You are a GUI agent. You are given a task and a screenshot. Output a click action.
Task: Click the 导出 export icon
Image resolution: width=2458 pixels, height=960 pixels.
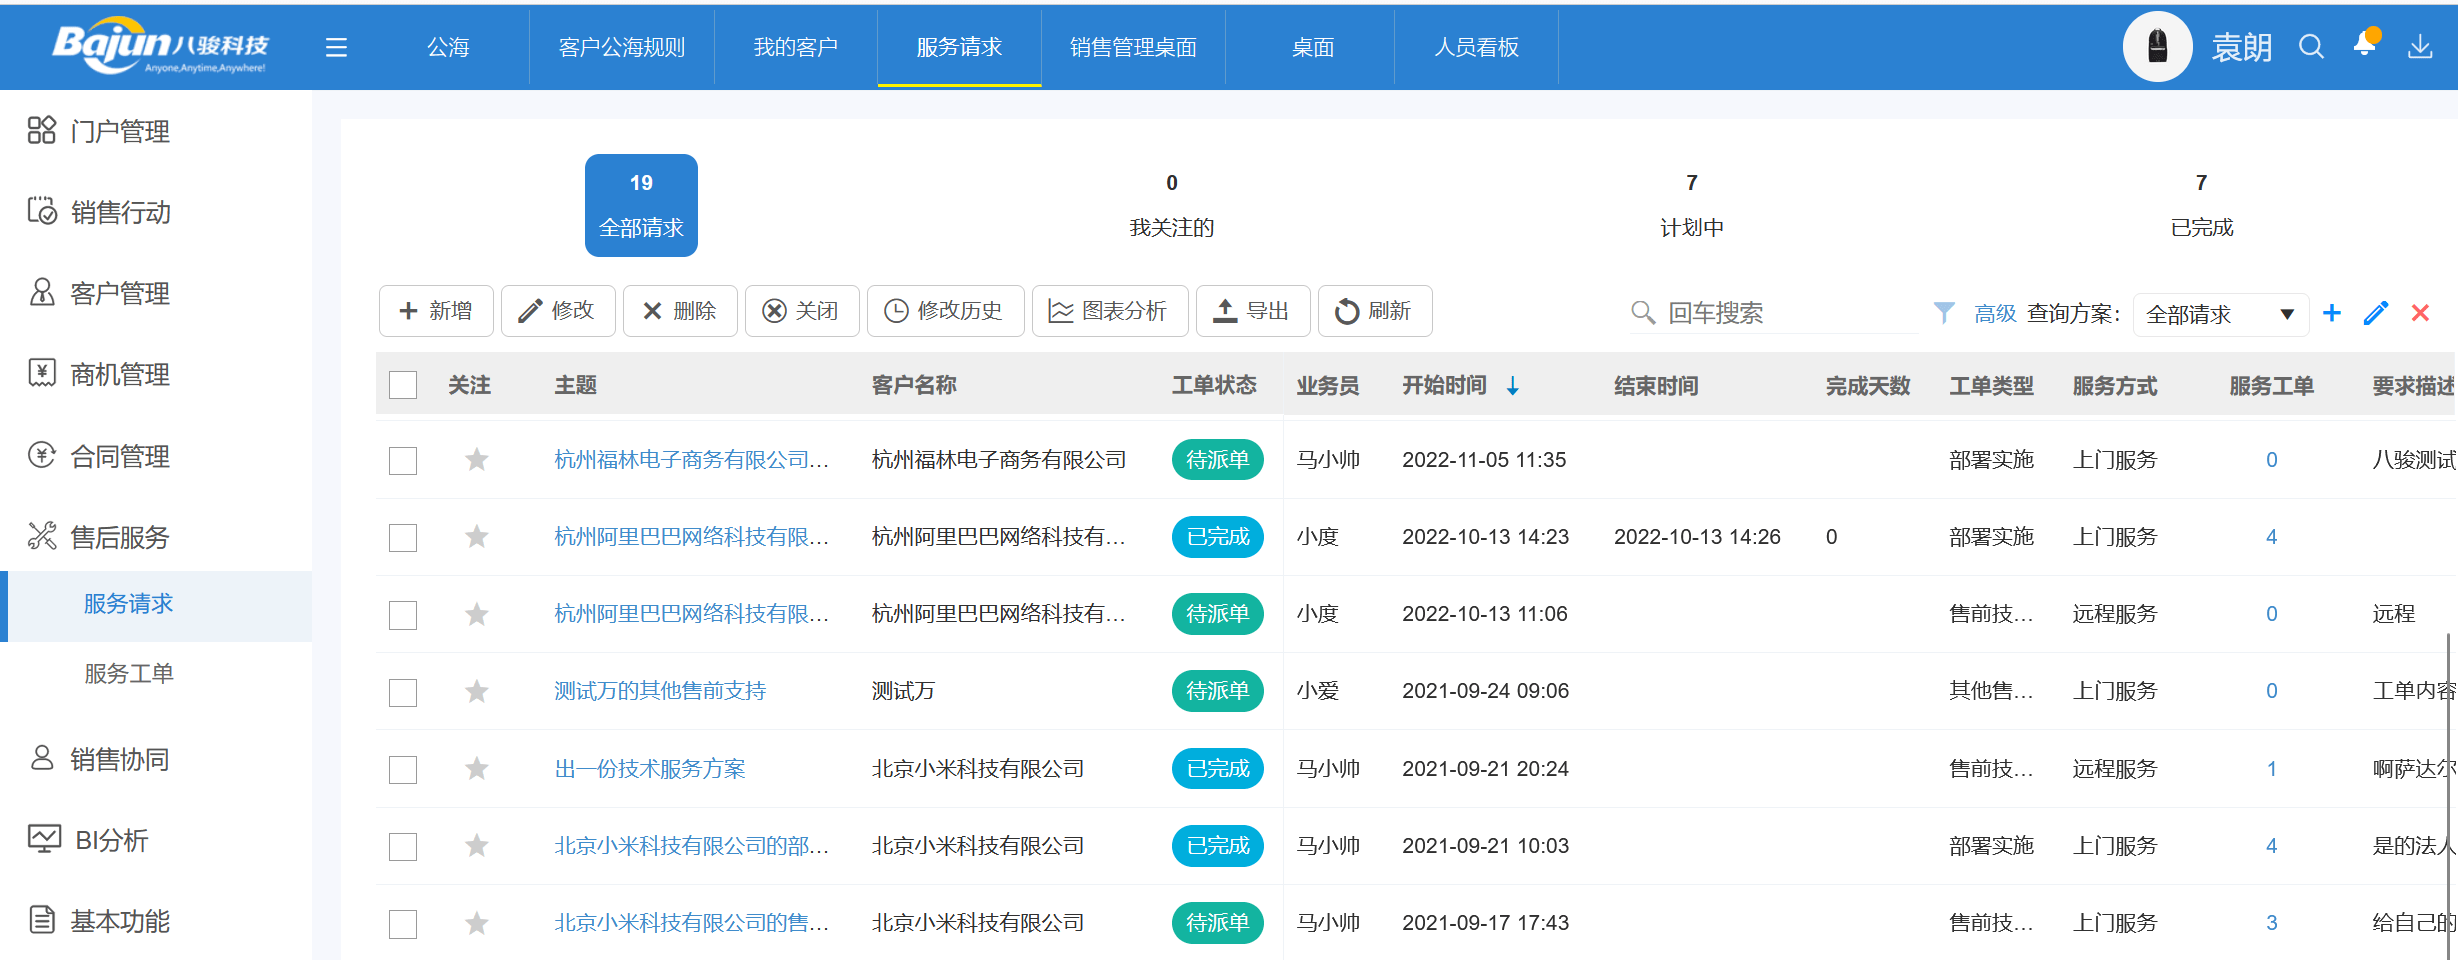[x=1253, y=311]
